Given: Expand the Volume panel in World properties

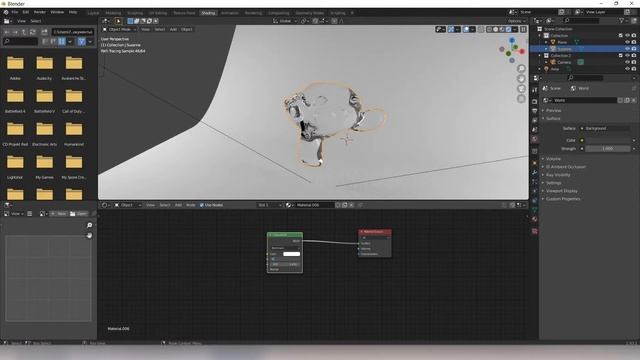Looking at the screenshot, I should tap(553, 158).
